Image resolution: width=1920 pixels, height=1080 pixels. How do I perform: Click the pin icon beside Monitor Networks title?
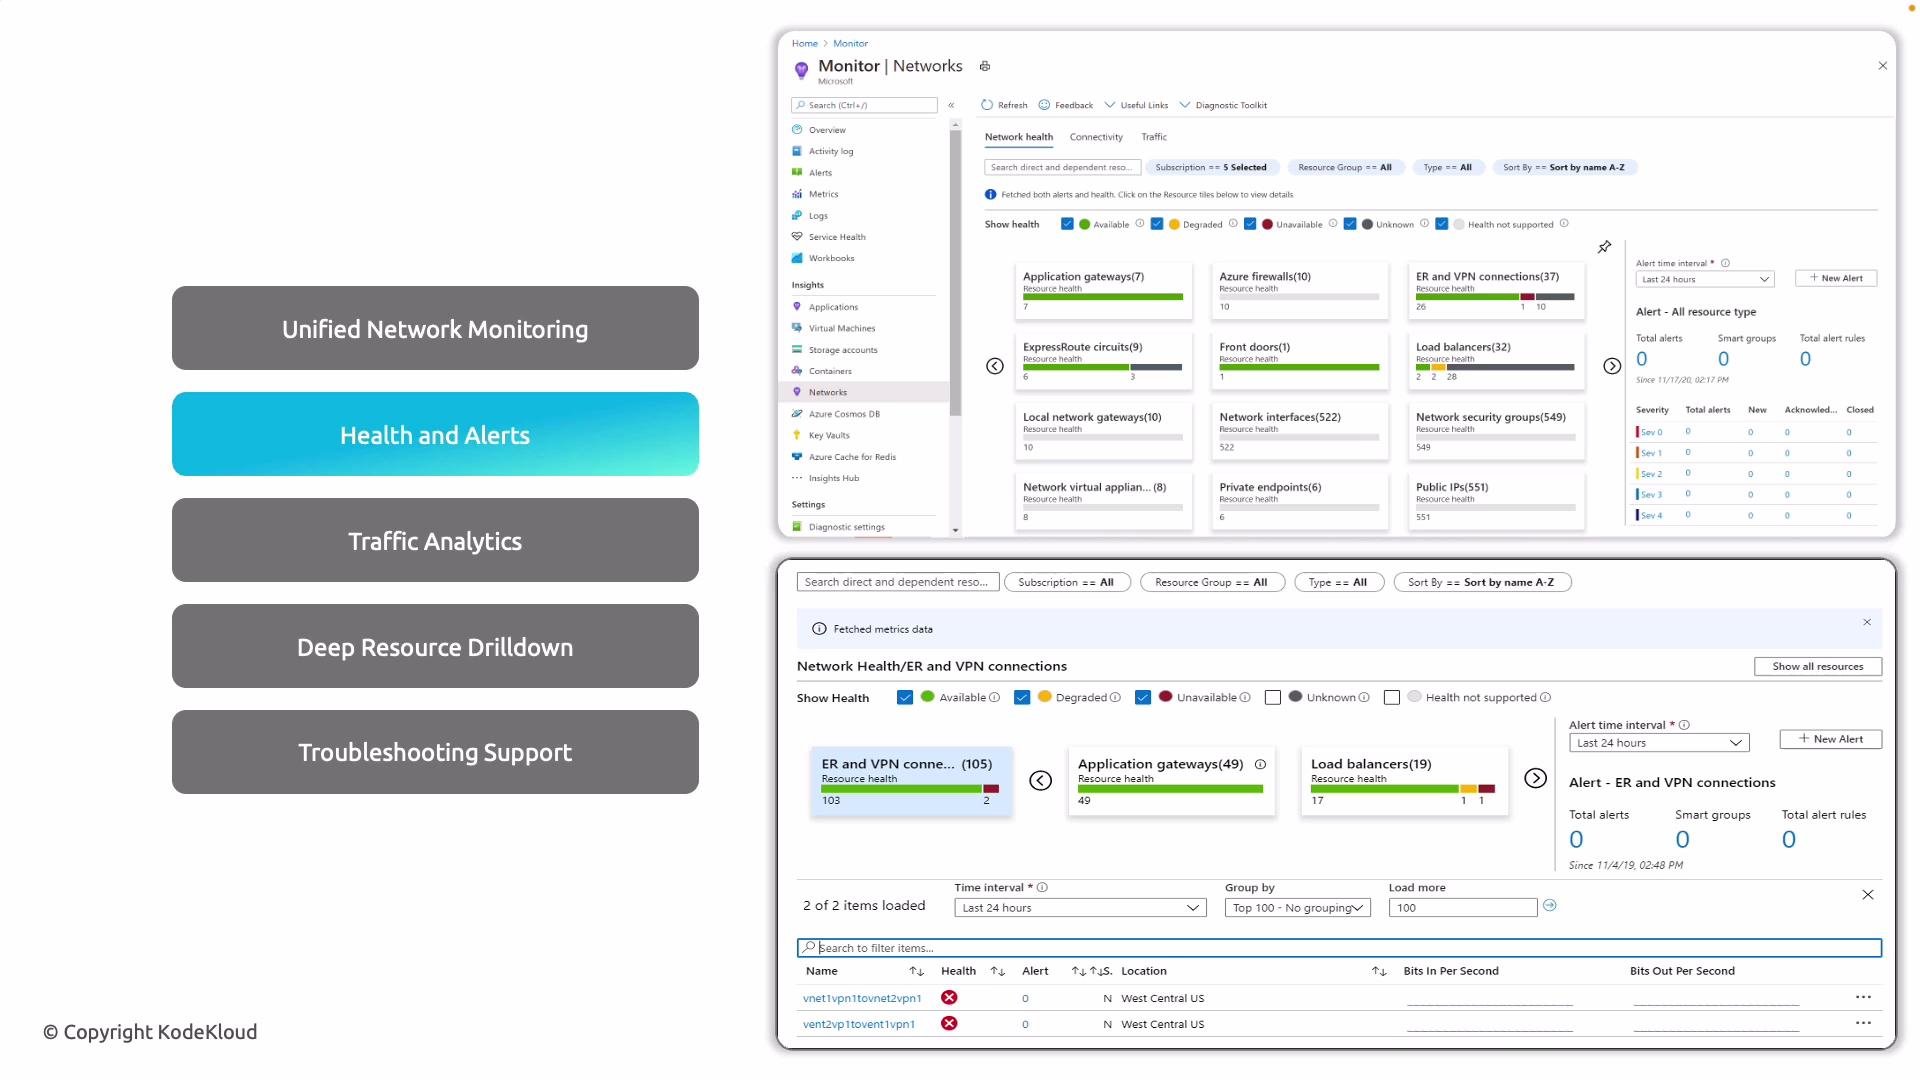(x=985, y=66)
